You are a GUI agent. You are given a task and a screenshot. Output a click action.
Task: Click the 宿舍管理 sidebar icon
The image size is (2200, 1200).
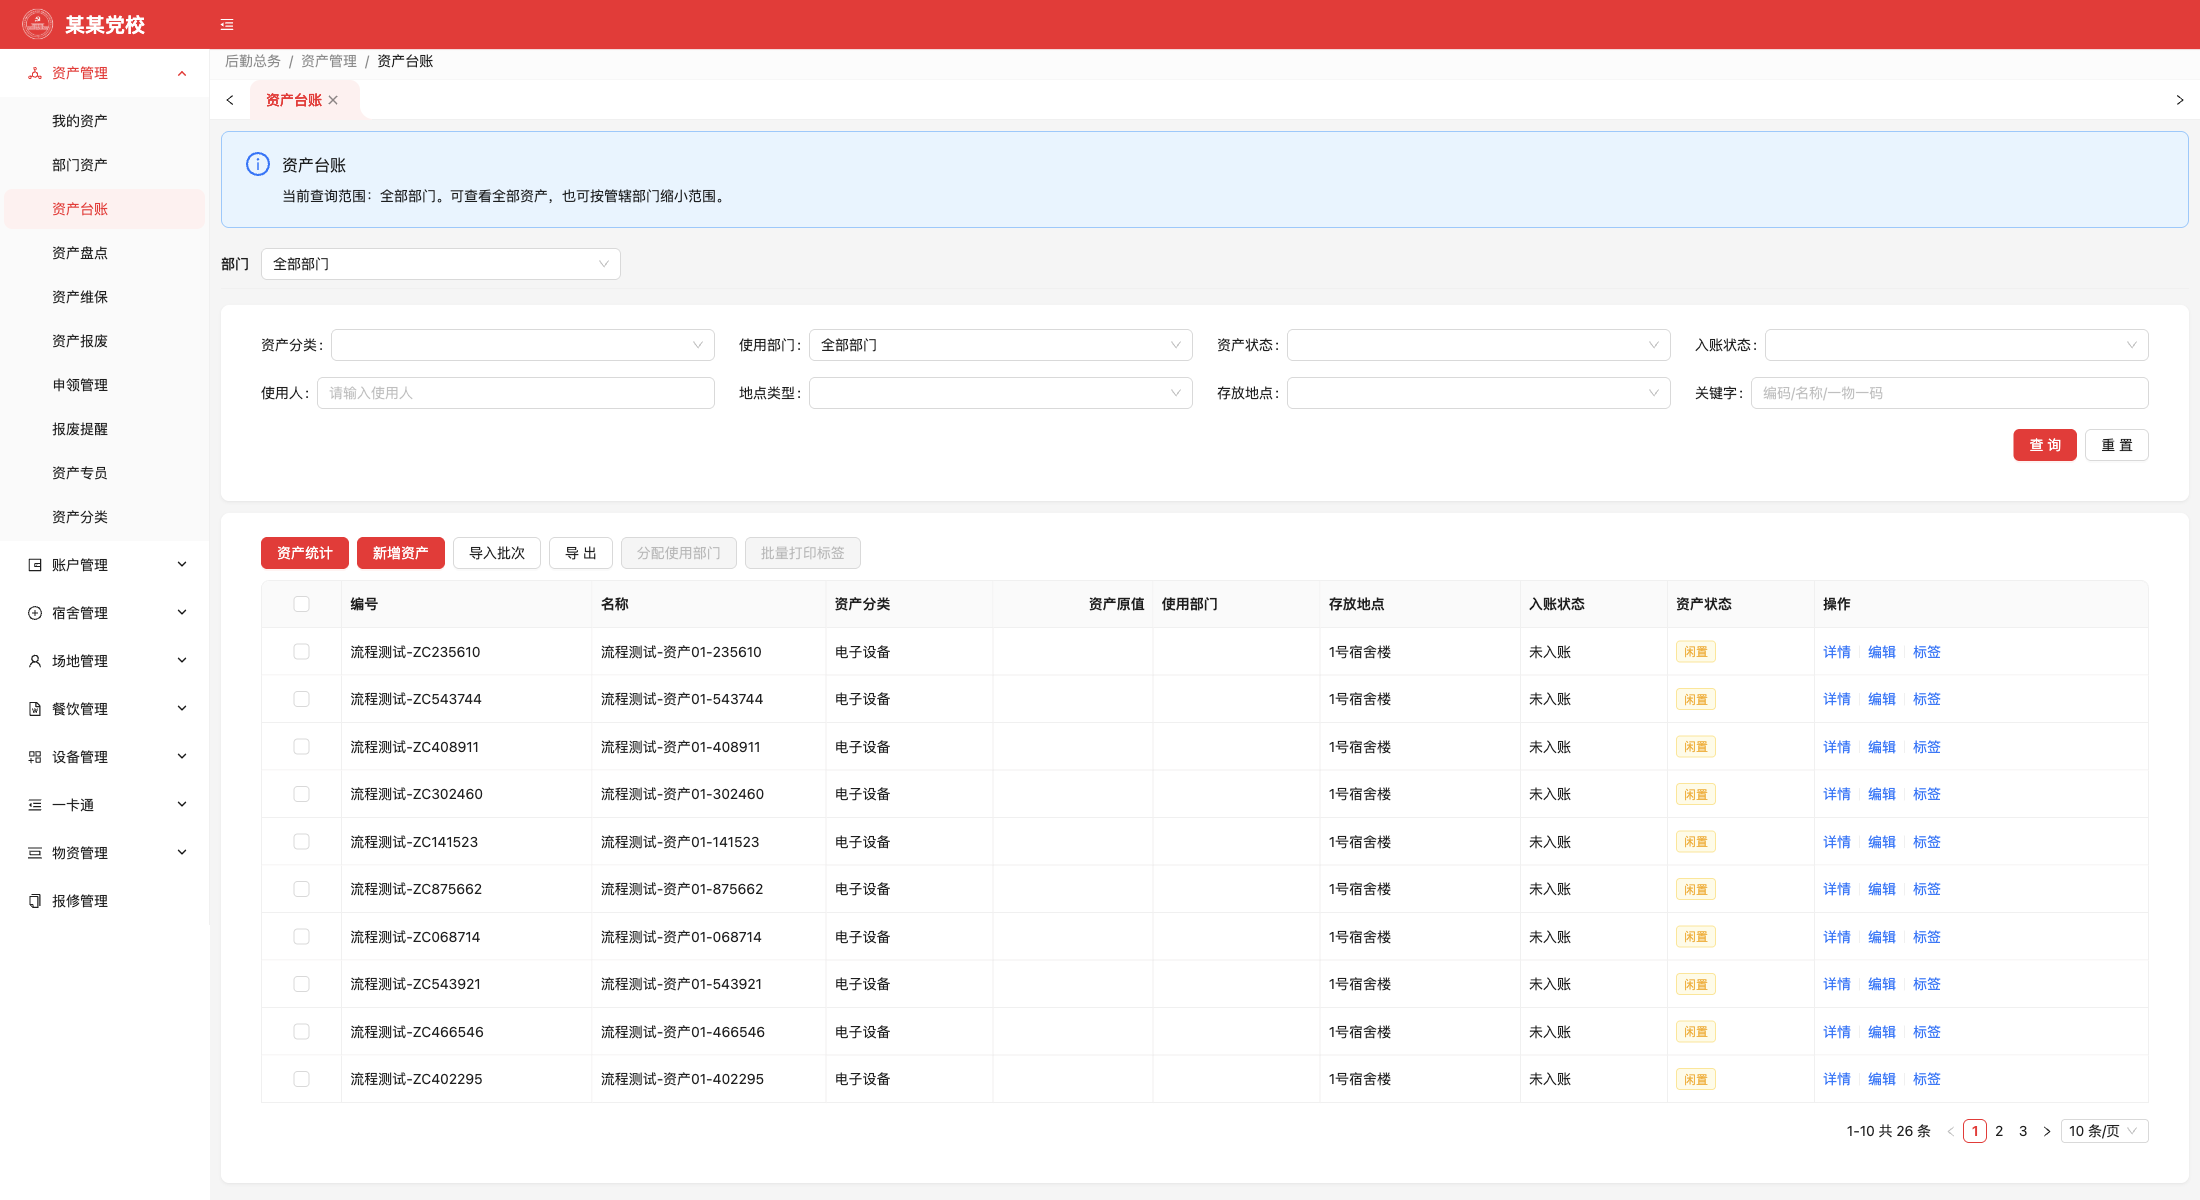(35, 613)
